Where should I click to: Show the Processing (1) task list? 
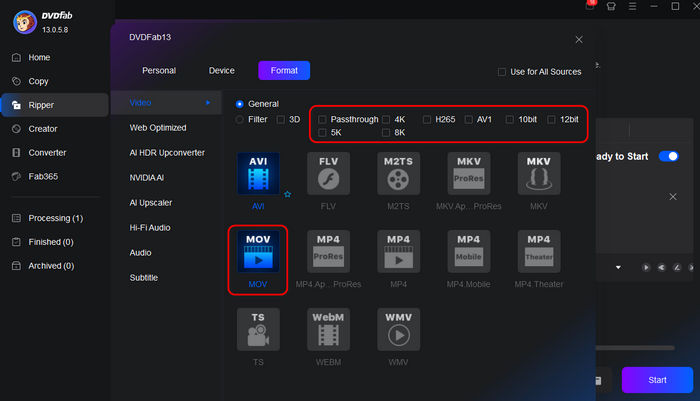[54, 218]
